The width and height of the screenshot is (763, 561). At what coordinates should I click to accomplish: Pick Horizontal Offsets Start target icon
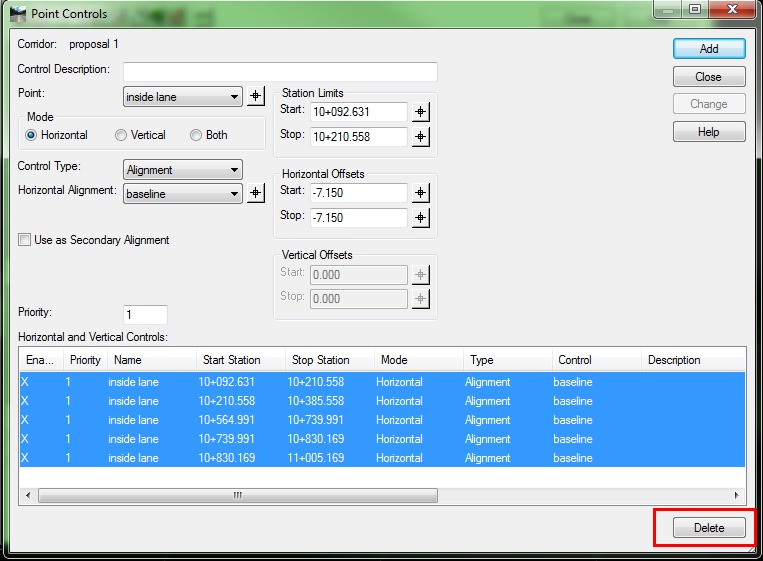tap(420, 193)
